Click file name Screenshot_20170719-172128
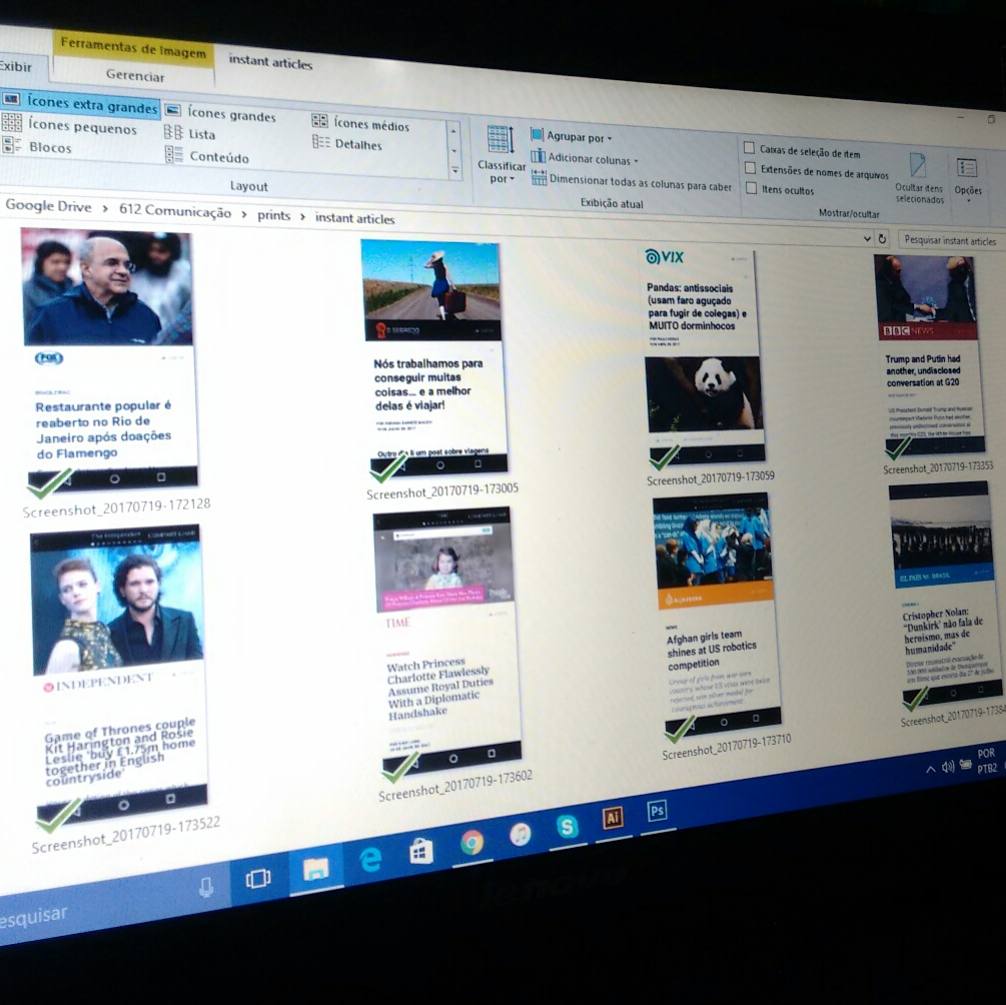The image size is (1006, 1005). 117,507
